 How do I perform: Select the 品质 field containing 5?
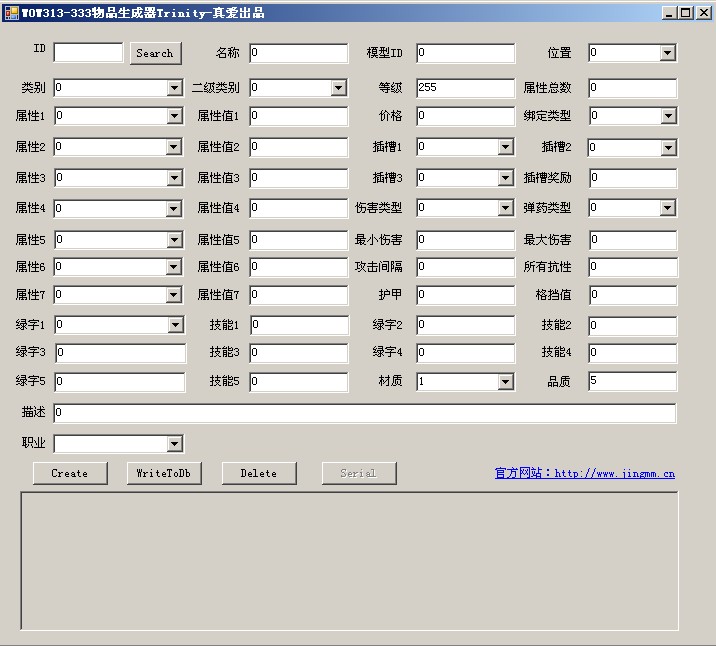(x=632, y=381)
